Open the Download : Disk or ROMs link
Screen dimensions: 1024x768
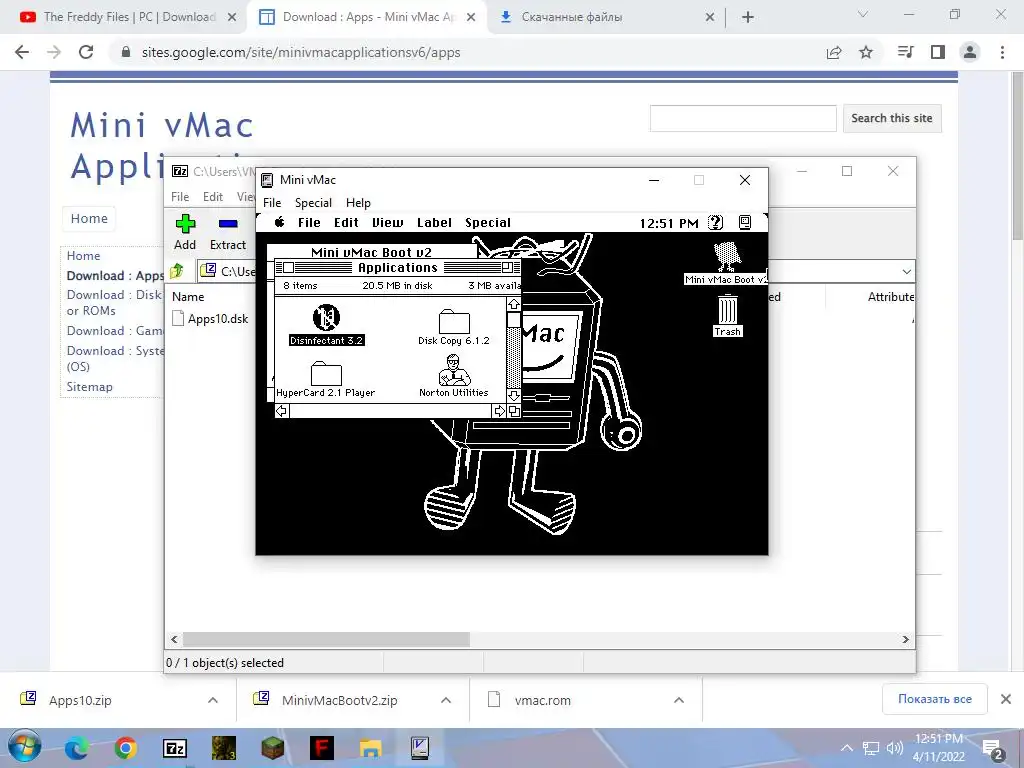coord(114,302)
